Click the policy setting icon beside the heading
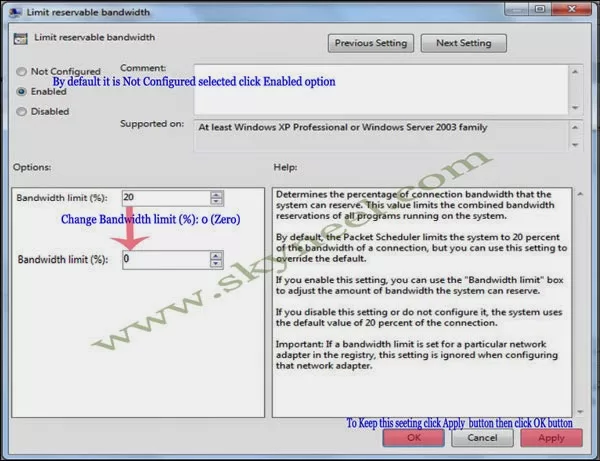600x461 pixels. (x=21, y=39)
